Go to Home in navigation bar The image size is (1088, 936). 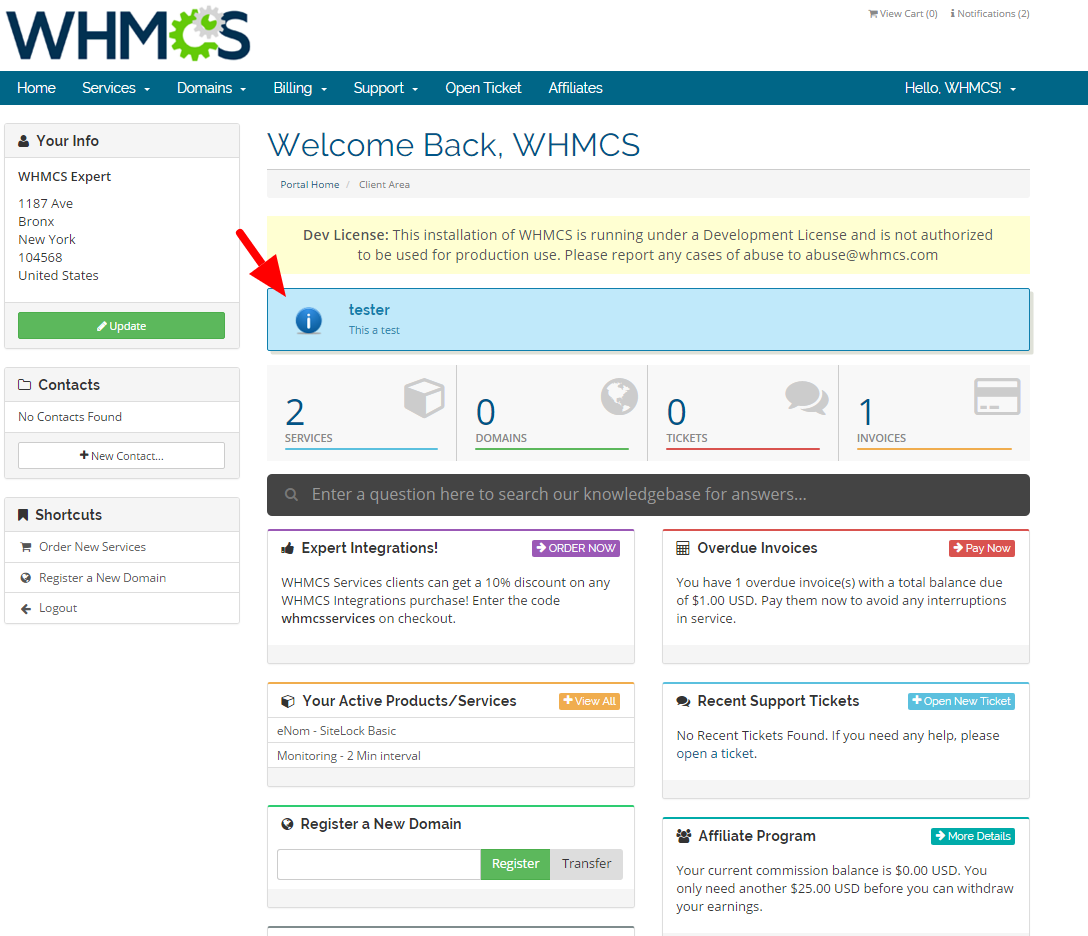(x=36, y=88)
